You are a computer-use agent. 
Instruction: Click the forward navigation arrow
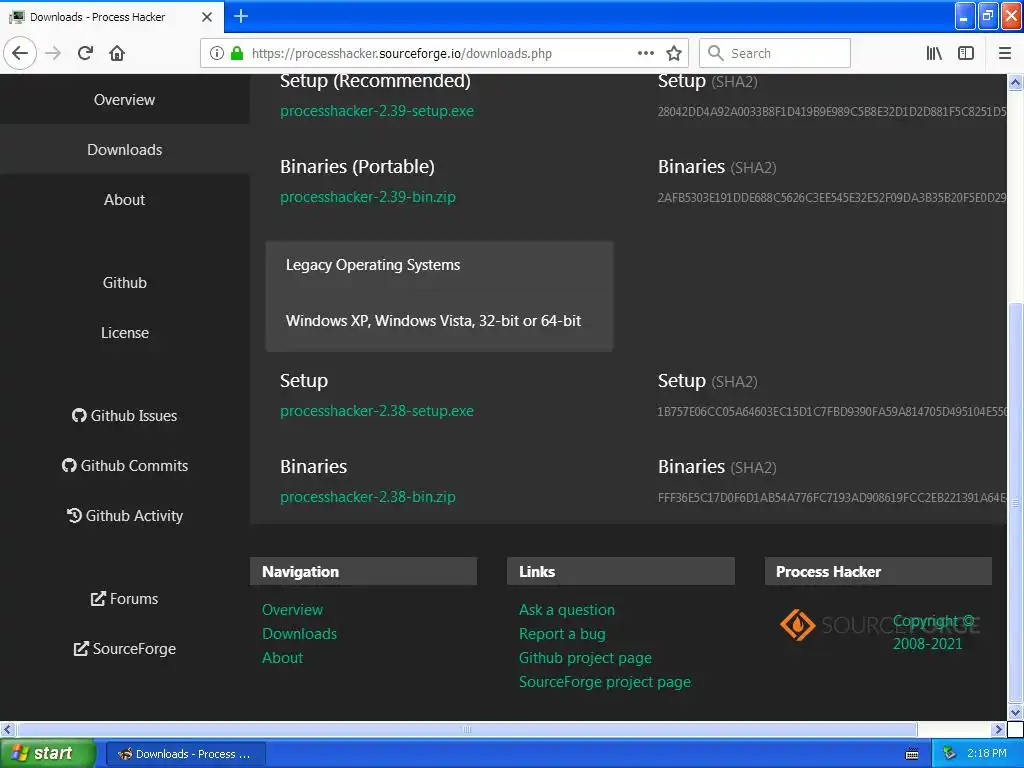pos(53,53)
